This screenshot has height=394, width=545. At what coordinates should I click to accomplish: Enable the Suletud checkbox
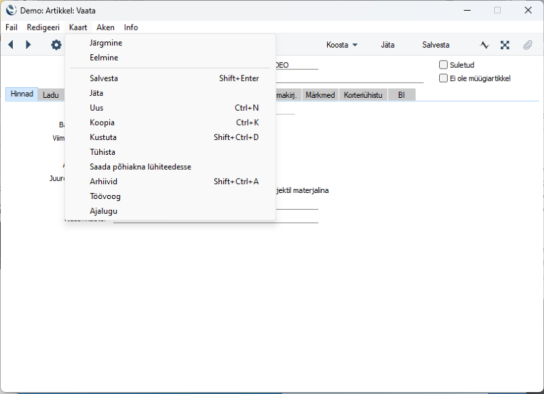point(443,65)
